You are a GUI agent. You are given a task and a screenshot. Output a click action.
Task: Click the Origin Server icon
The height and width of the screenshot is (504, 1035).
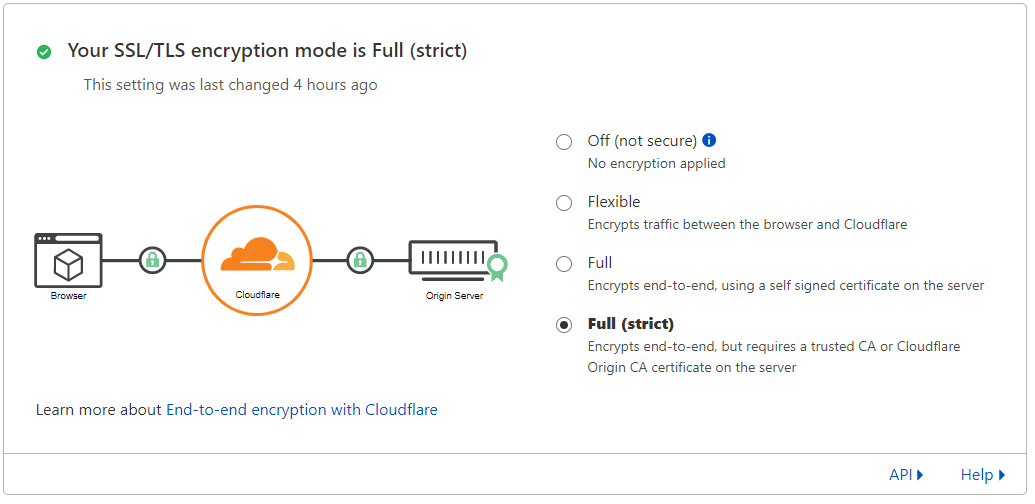click(452, 259)
